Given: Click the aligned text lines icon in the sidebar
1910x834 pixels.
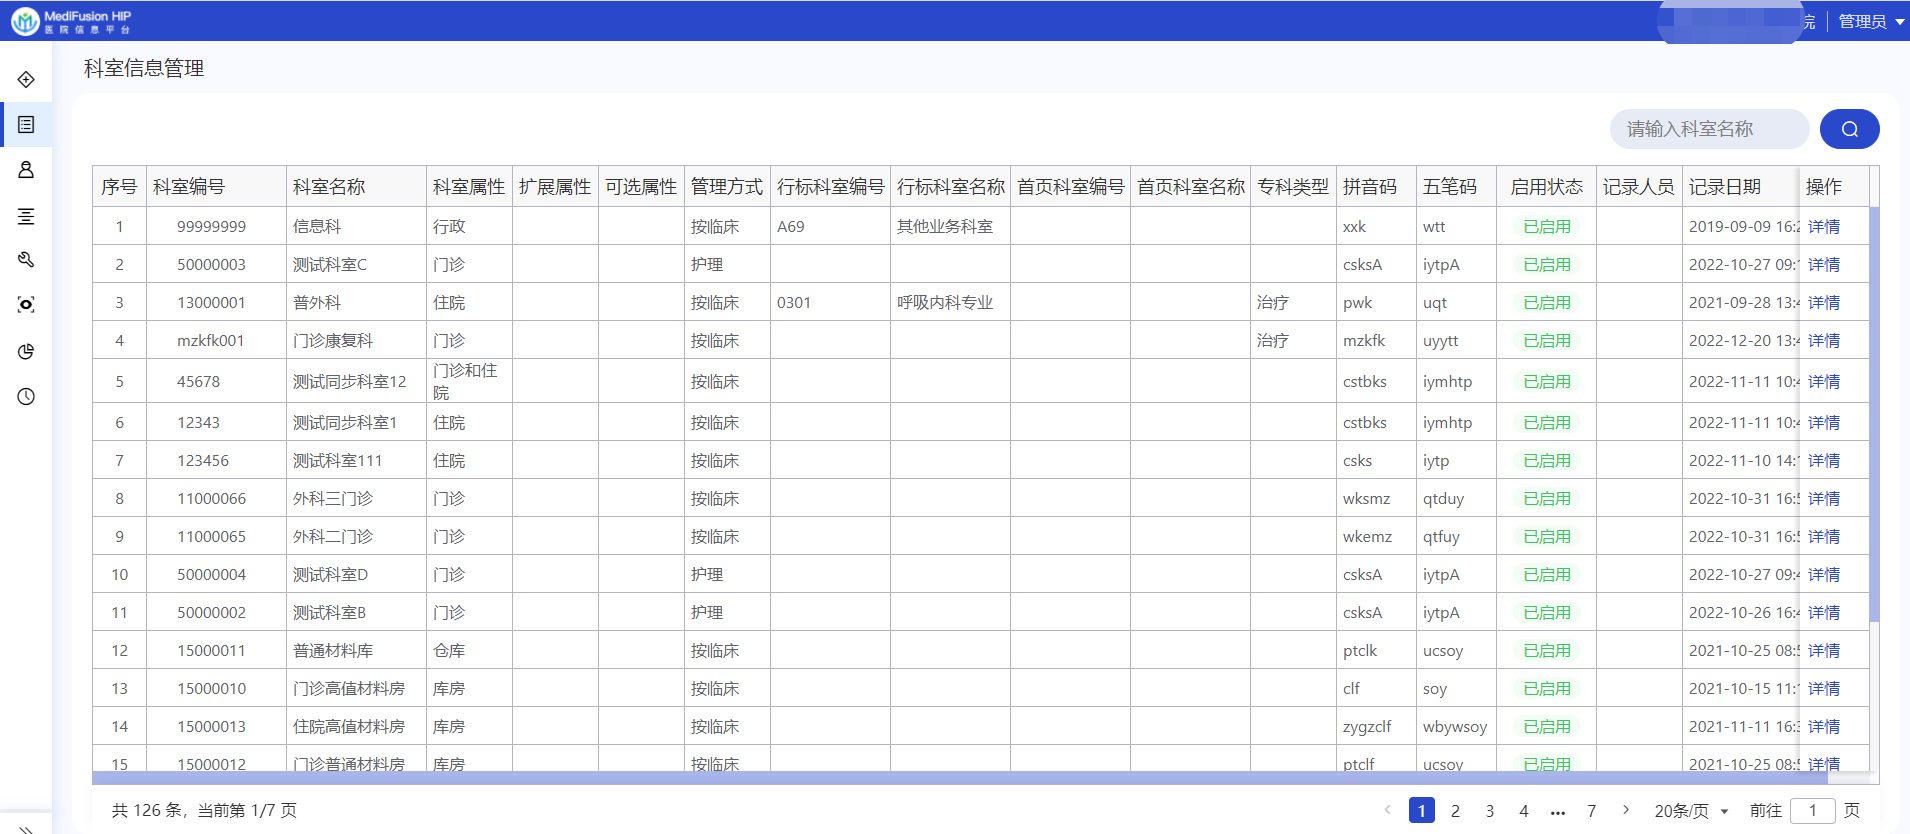Looking at the screenshot, I should pyautogui.click(x=26, y=216).
